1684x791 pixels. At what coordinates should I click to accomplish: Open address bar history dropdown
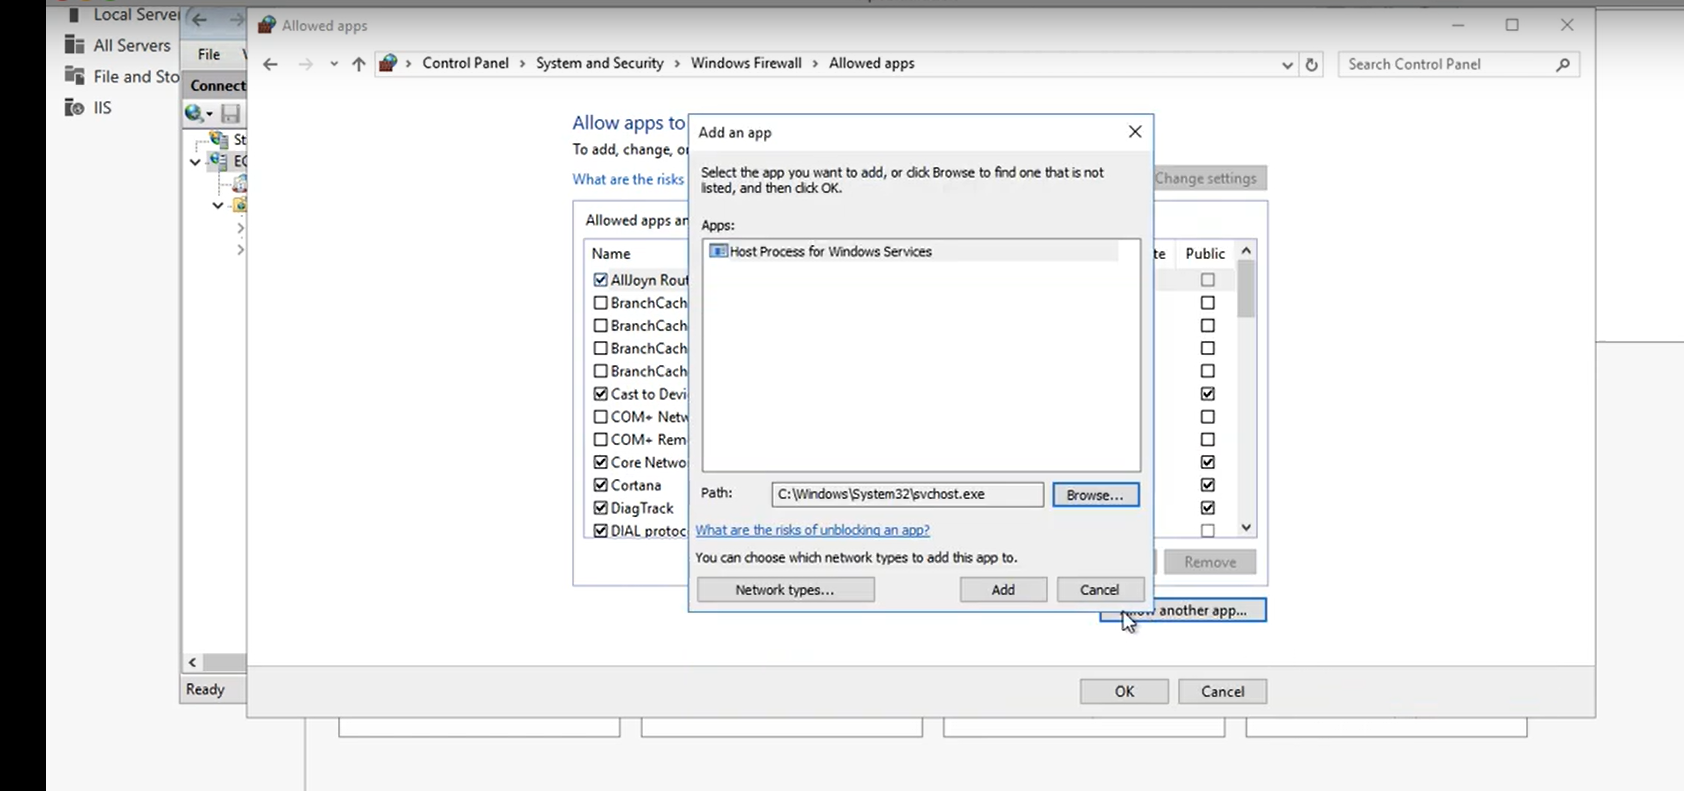[x=1287, y=64]
